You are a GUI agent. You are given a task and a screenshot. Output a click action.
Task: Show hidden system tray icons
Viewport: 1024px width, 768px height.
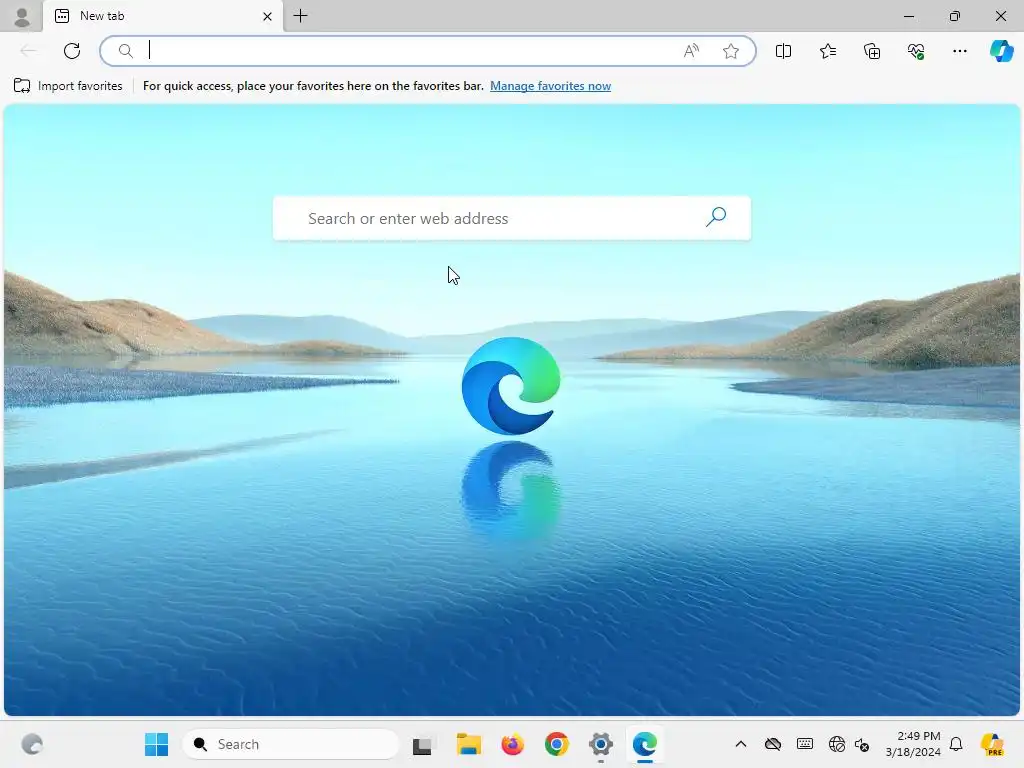pos(741,744)
